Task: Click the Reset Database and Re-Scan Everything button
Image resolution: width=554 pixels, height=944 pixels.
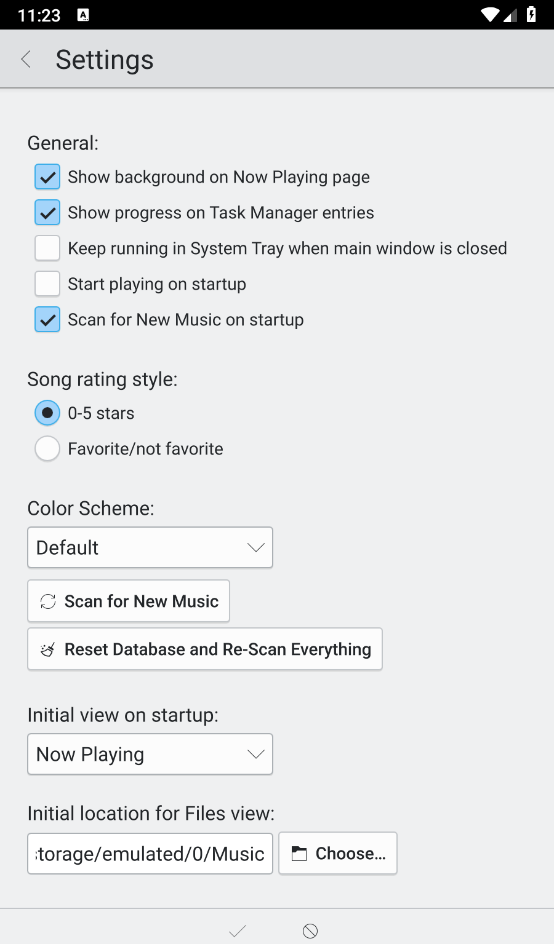Action: coord(205,649)
